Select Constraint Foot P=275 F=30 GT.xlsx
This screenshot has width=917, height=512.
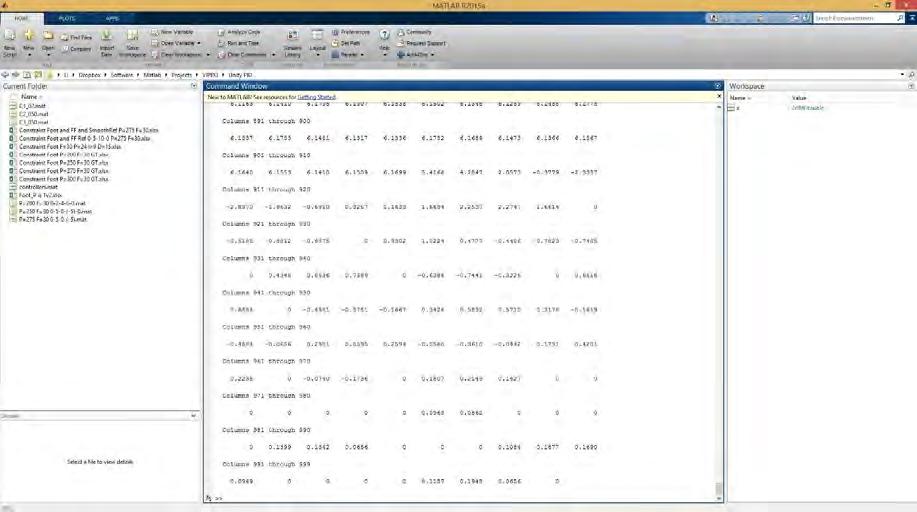(x=63, y=171)
